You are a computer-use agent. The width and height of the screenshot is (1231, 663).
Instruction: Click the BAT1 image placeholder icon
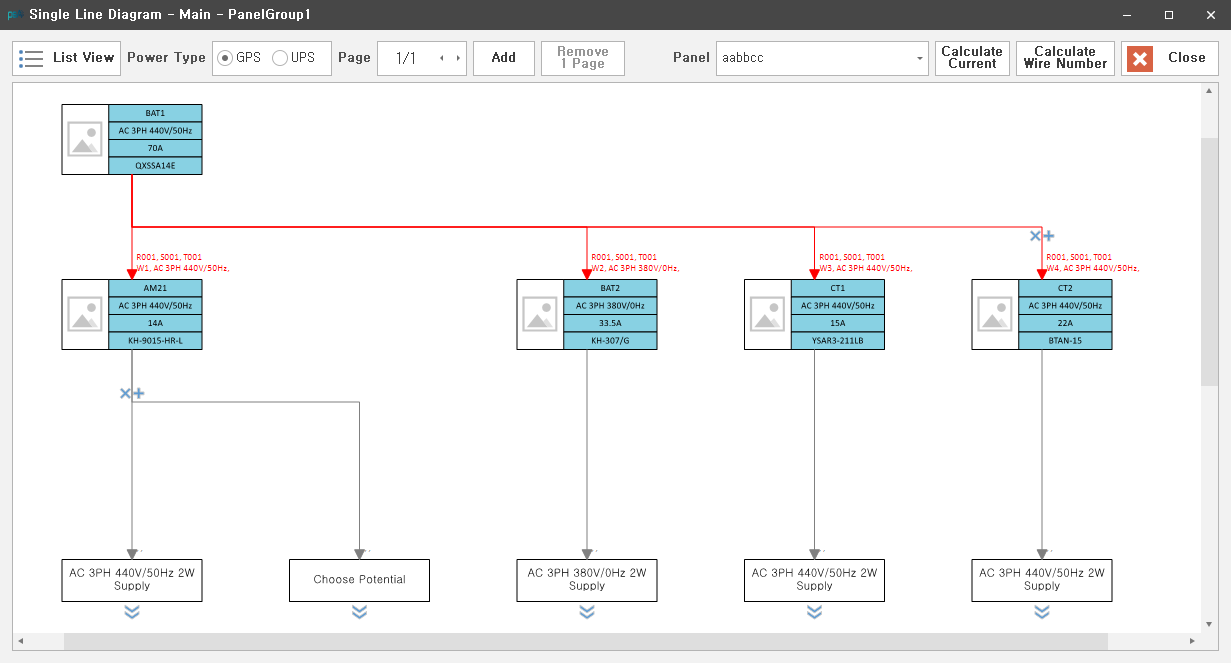click(85, 140)
